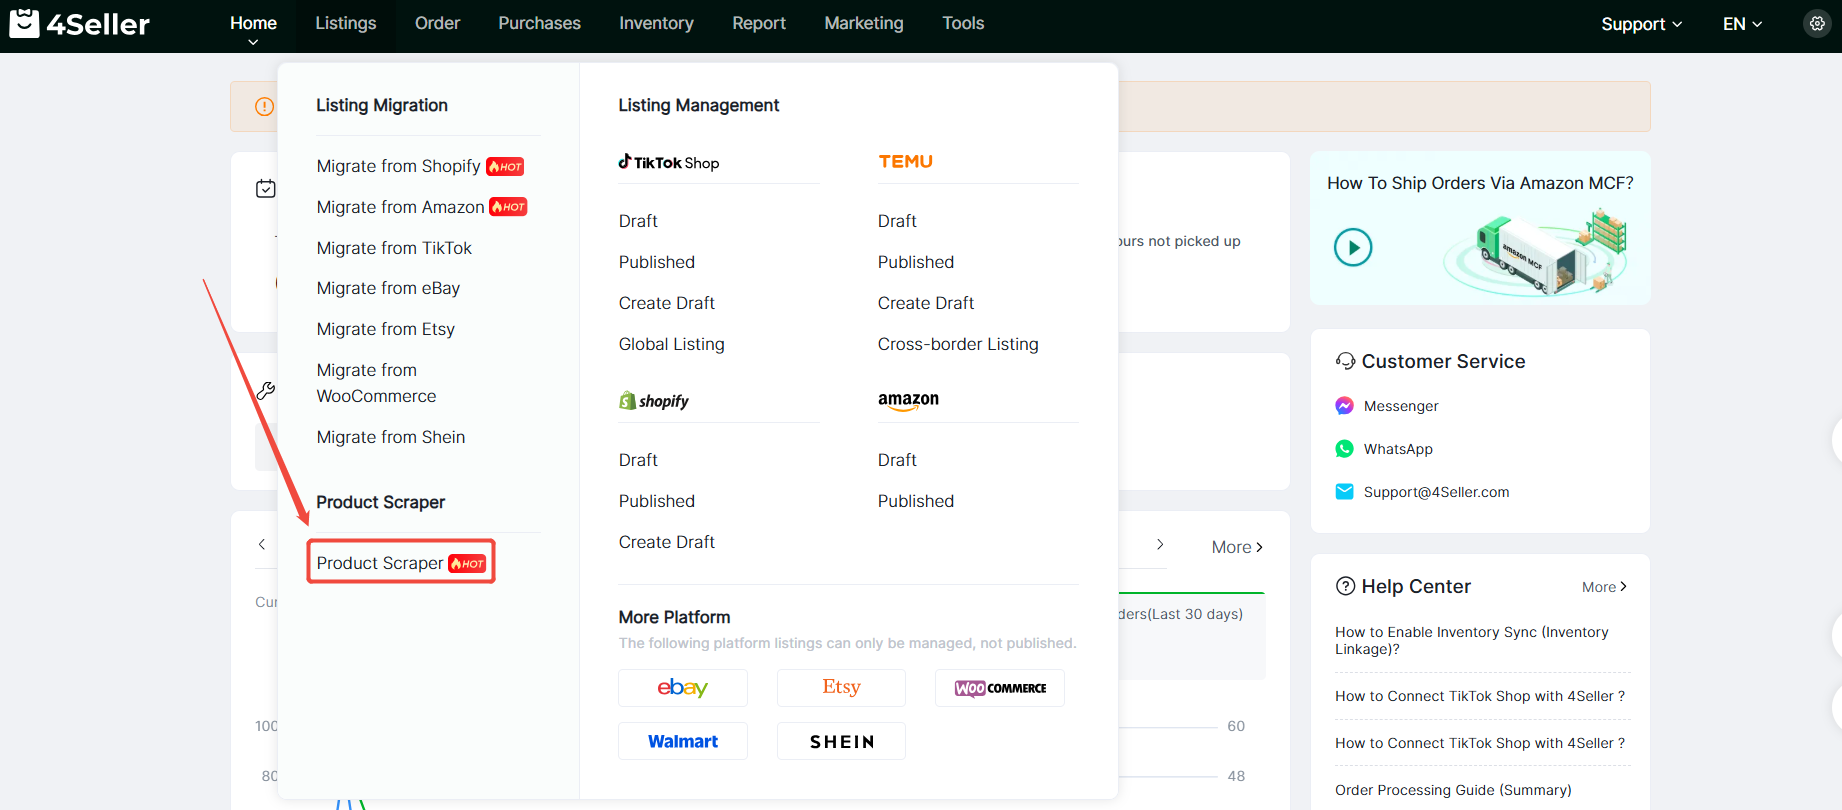
Task: Open the Inventory menu
Action: click(656, 23)
